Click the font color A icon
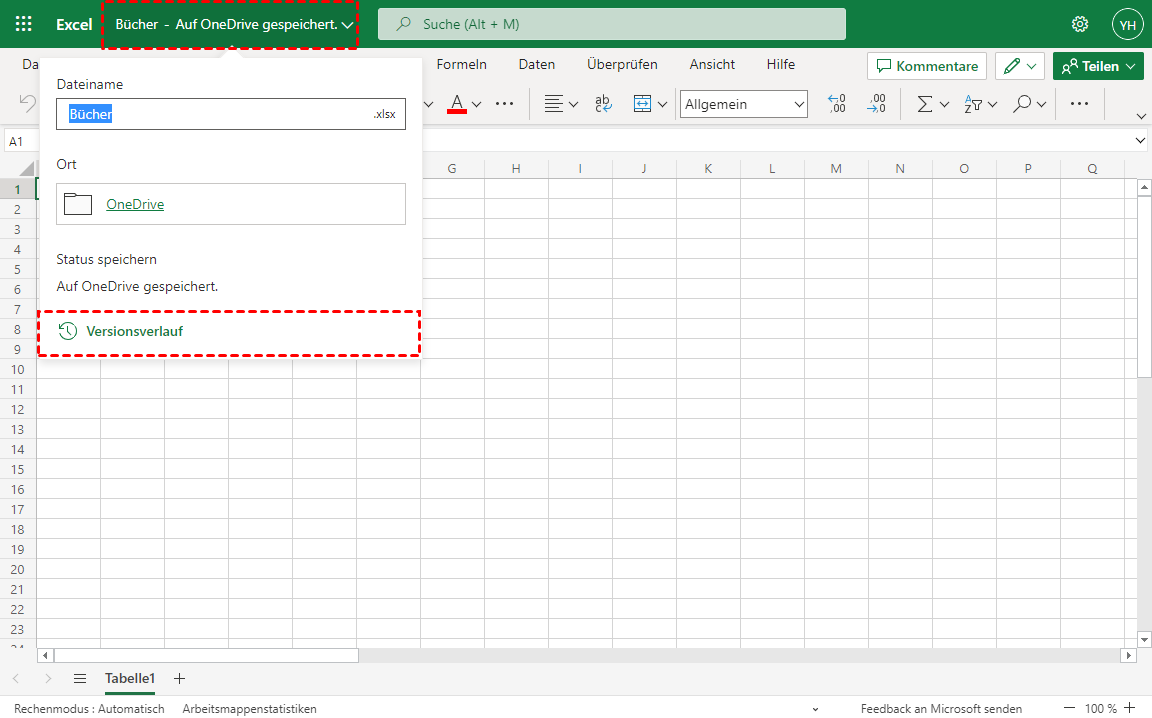 click(x=457, y=104)
